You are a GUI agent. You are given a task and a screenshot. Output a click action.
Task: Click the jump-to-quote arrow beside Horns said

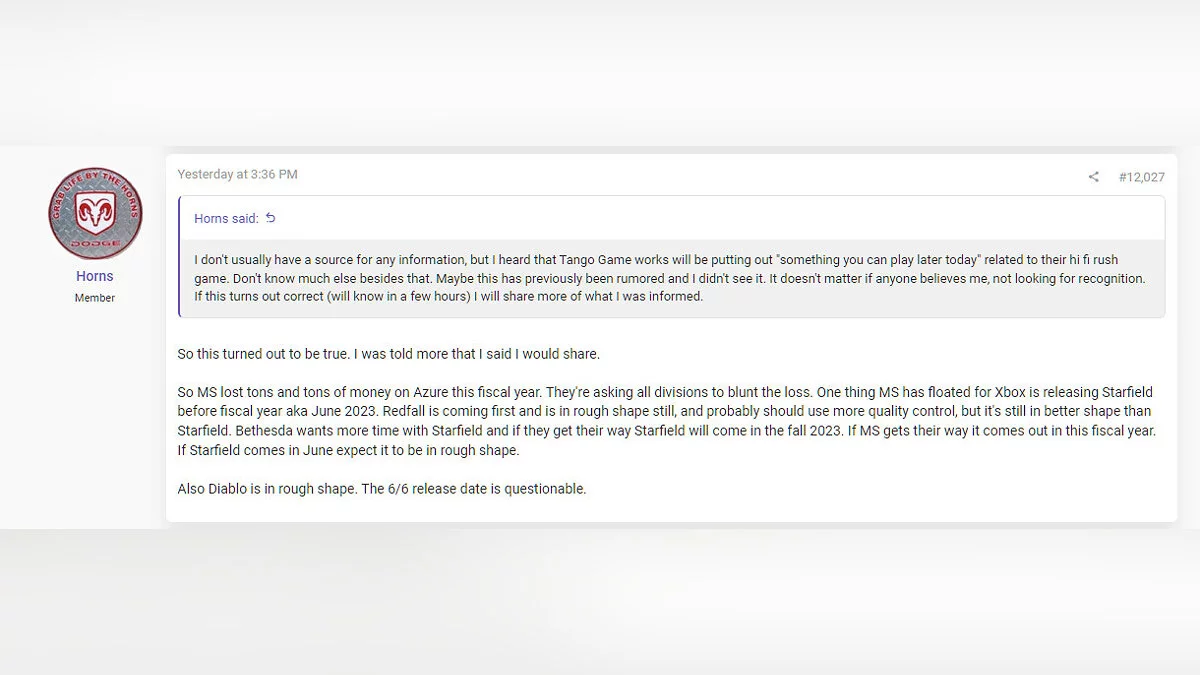(270, 218)
